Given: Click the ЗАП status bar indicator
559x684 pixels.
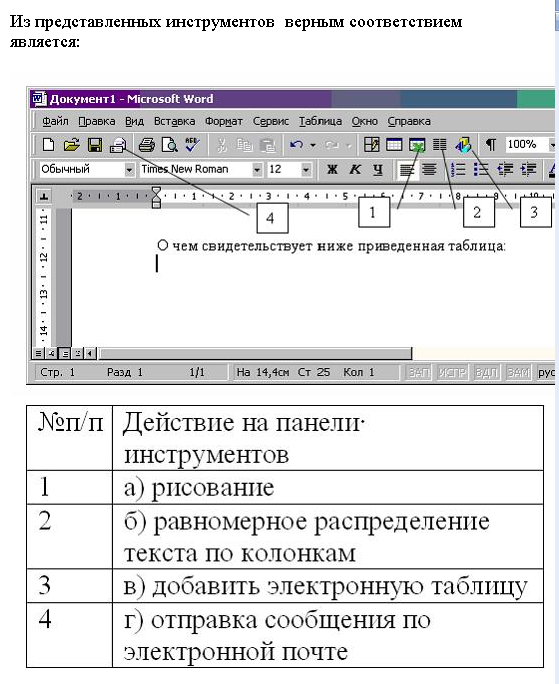Looking at the screenshot, I should [x=418, y=372].
